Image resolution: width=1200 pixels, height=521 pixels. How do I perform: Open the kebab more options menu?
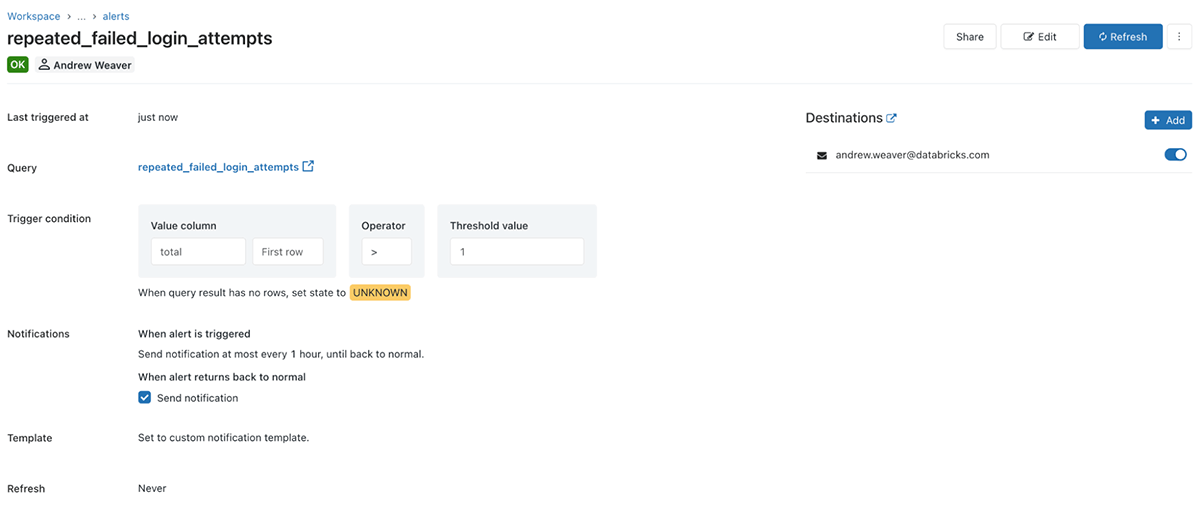coord(1179,37)
